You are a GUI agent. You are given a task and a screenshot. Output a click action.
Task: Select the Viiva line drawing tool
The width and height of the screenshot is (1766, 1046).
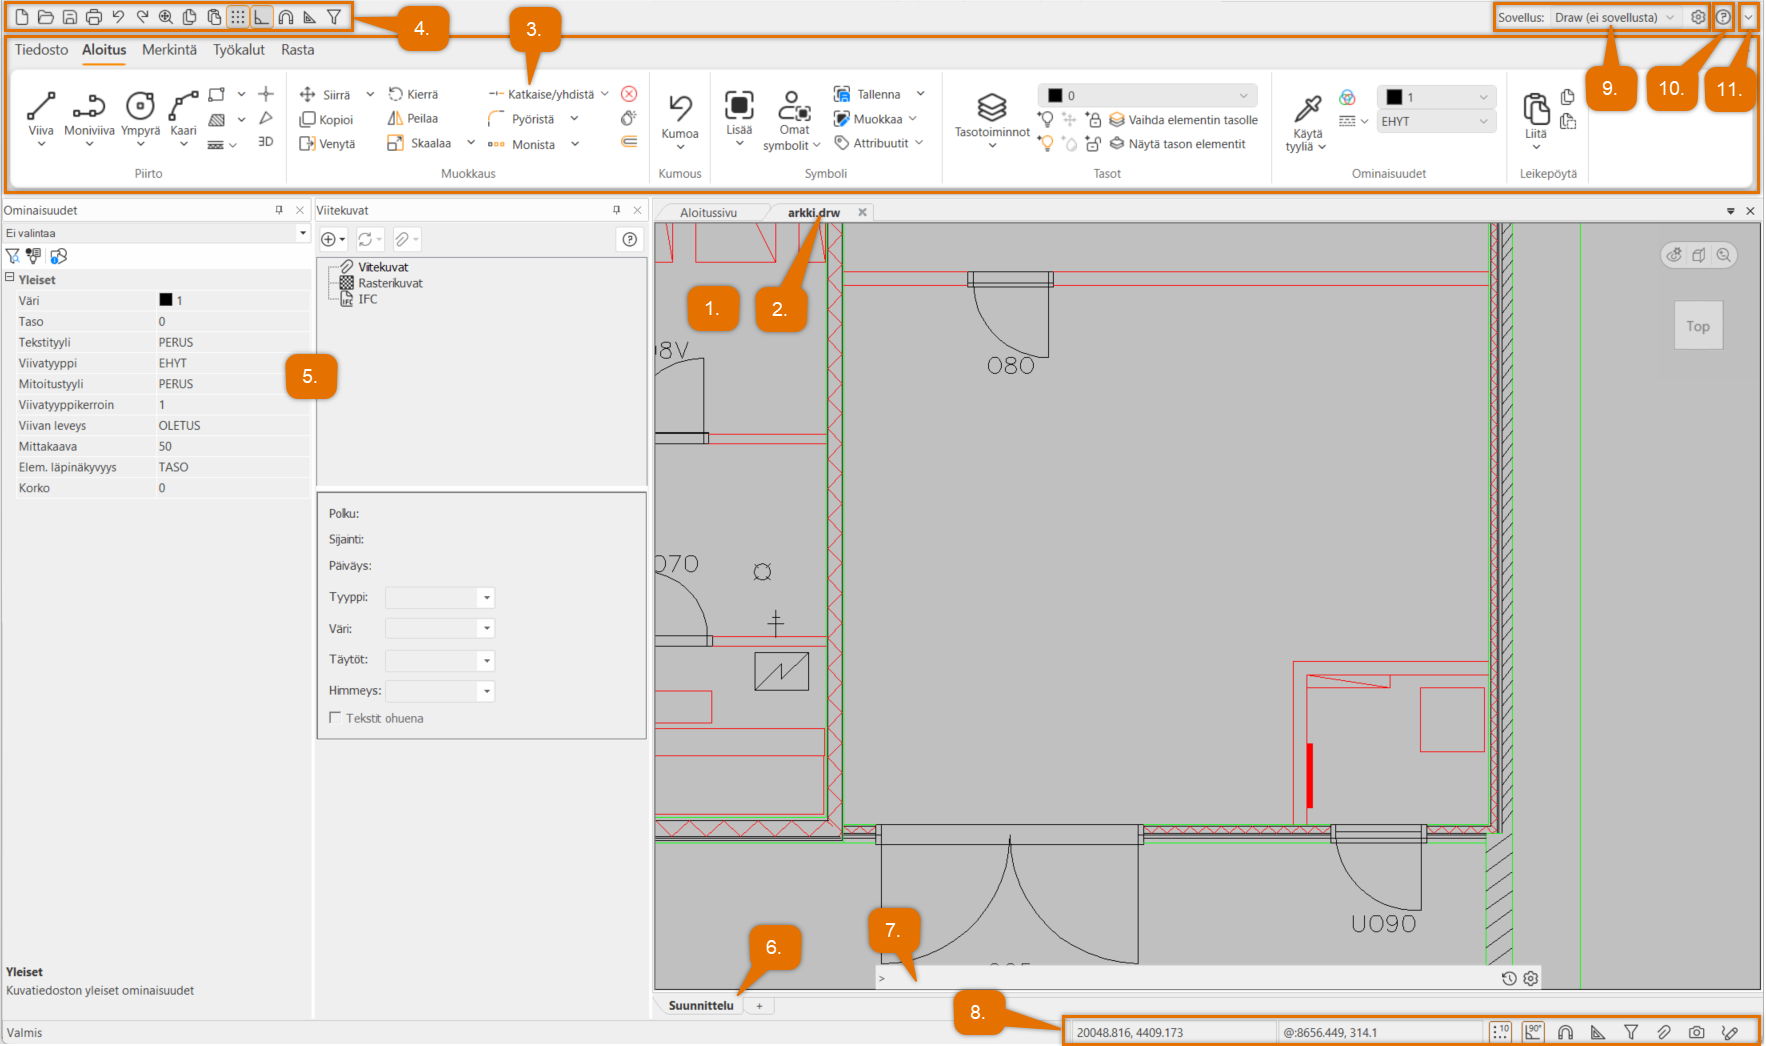coord(40,108)
